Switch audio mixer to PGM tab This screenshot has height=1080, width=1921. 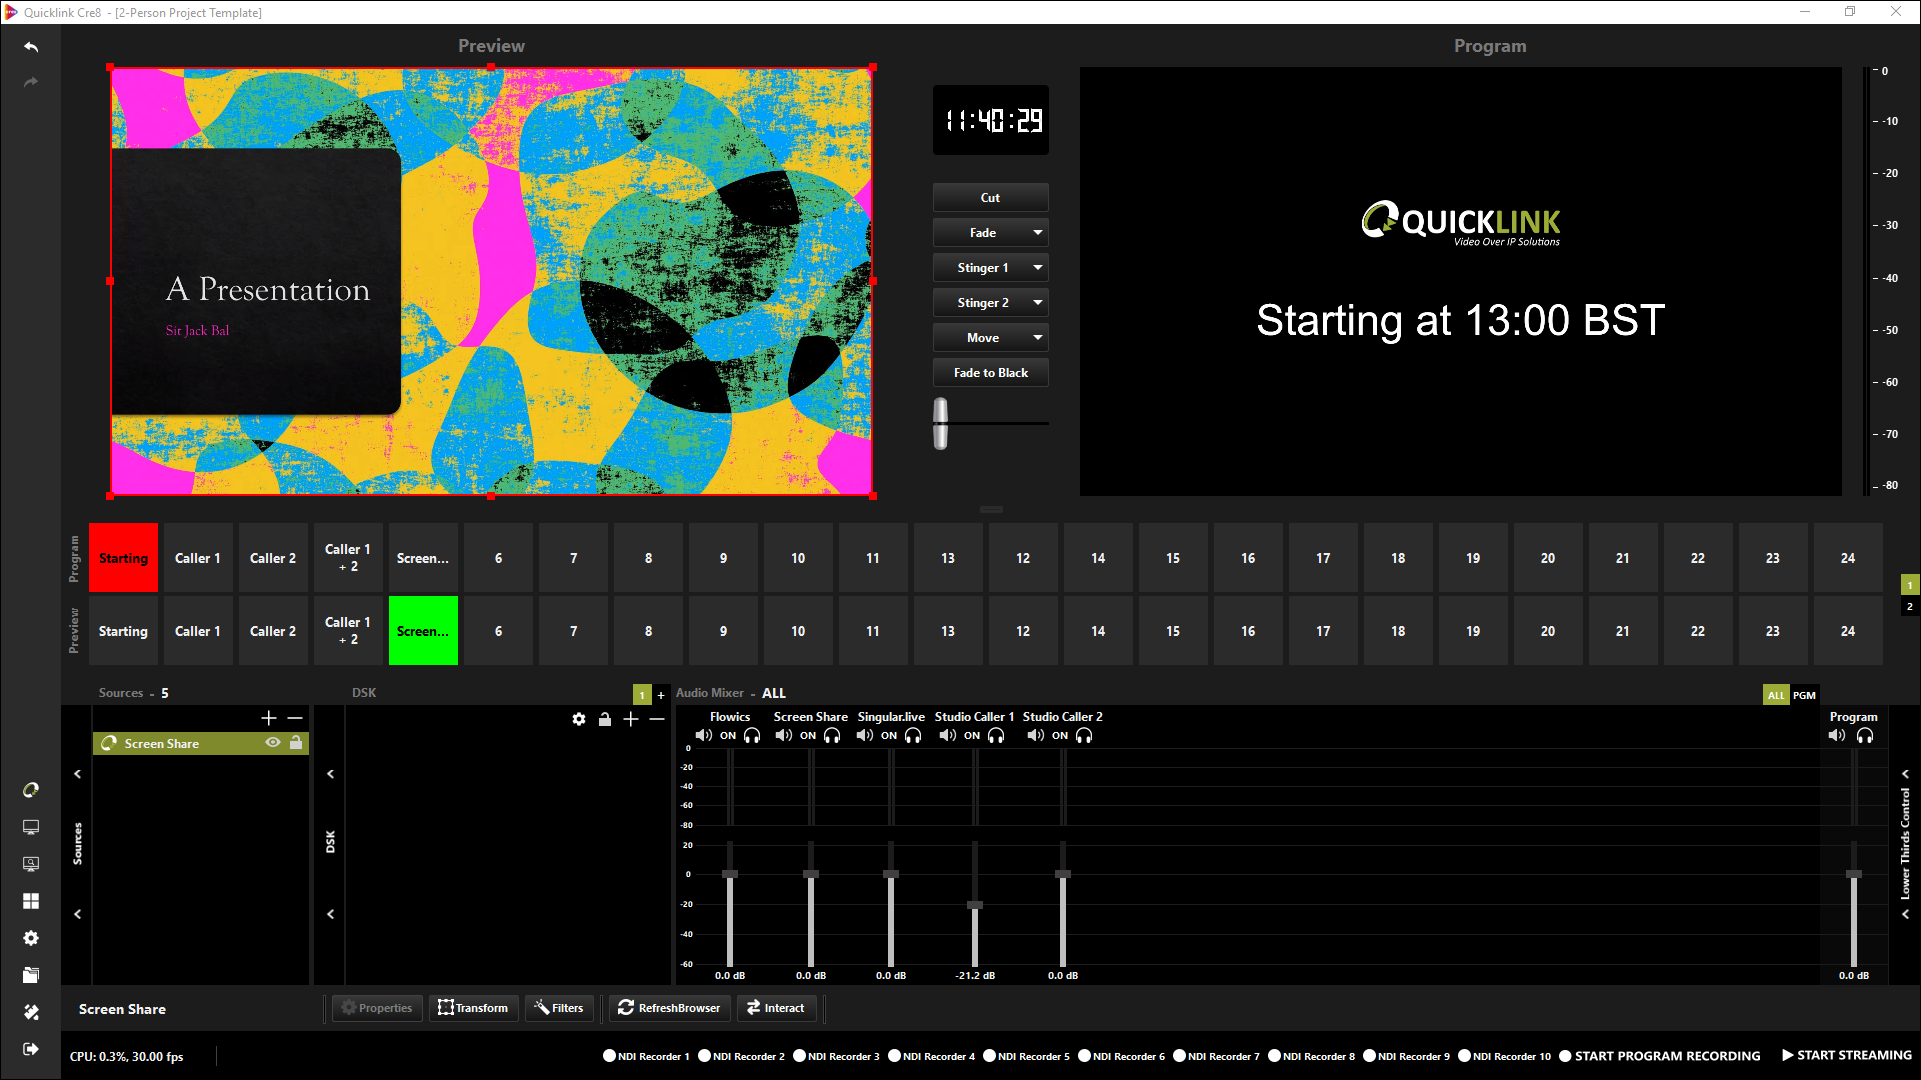pos(1804,695)
